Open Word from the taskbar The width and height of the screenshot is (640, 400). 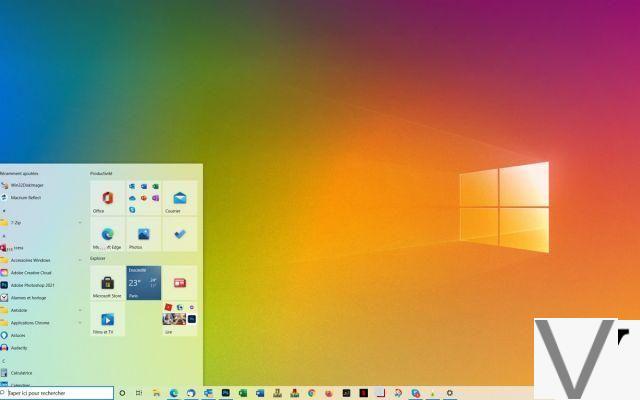(x=260, y=393)
